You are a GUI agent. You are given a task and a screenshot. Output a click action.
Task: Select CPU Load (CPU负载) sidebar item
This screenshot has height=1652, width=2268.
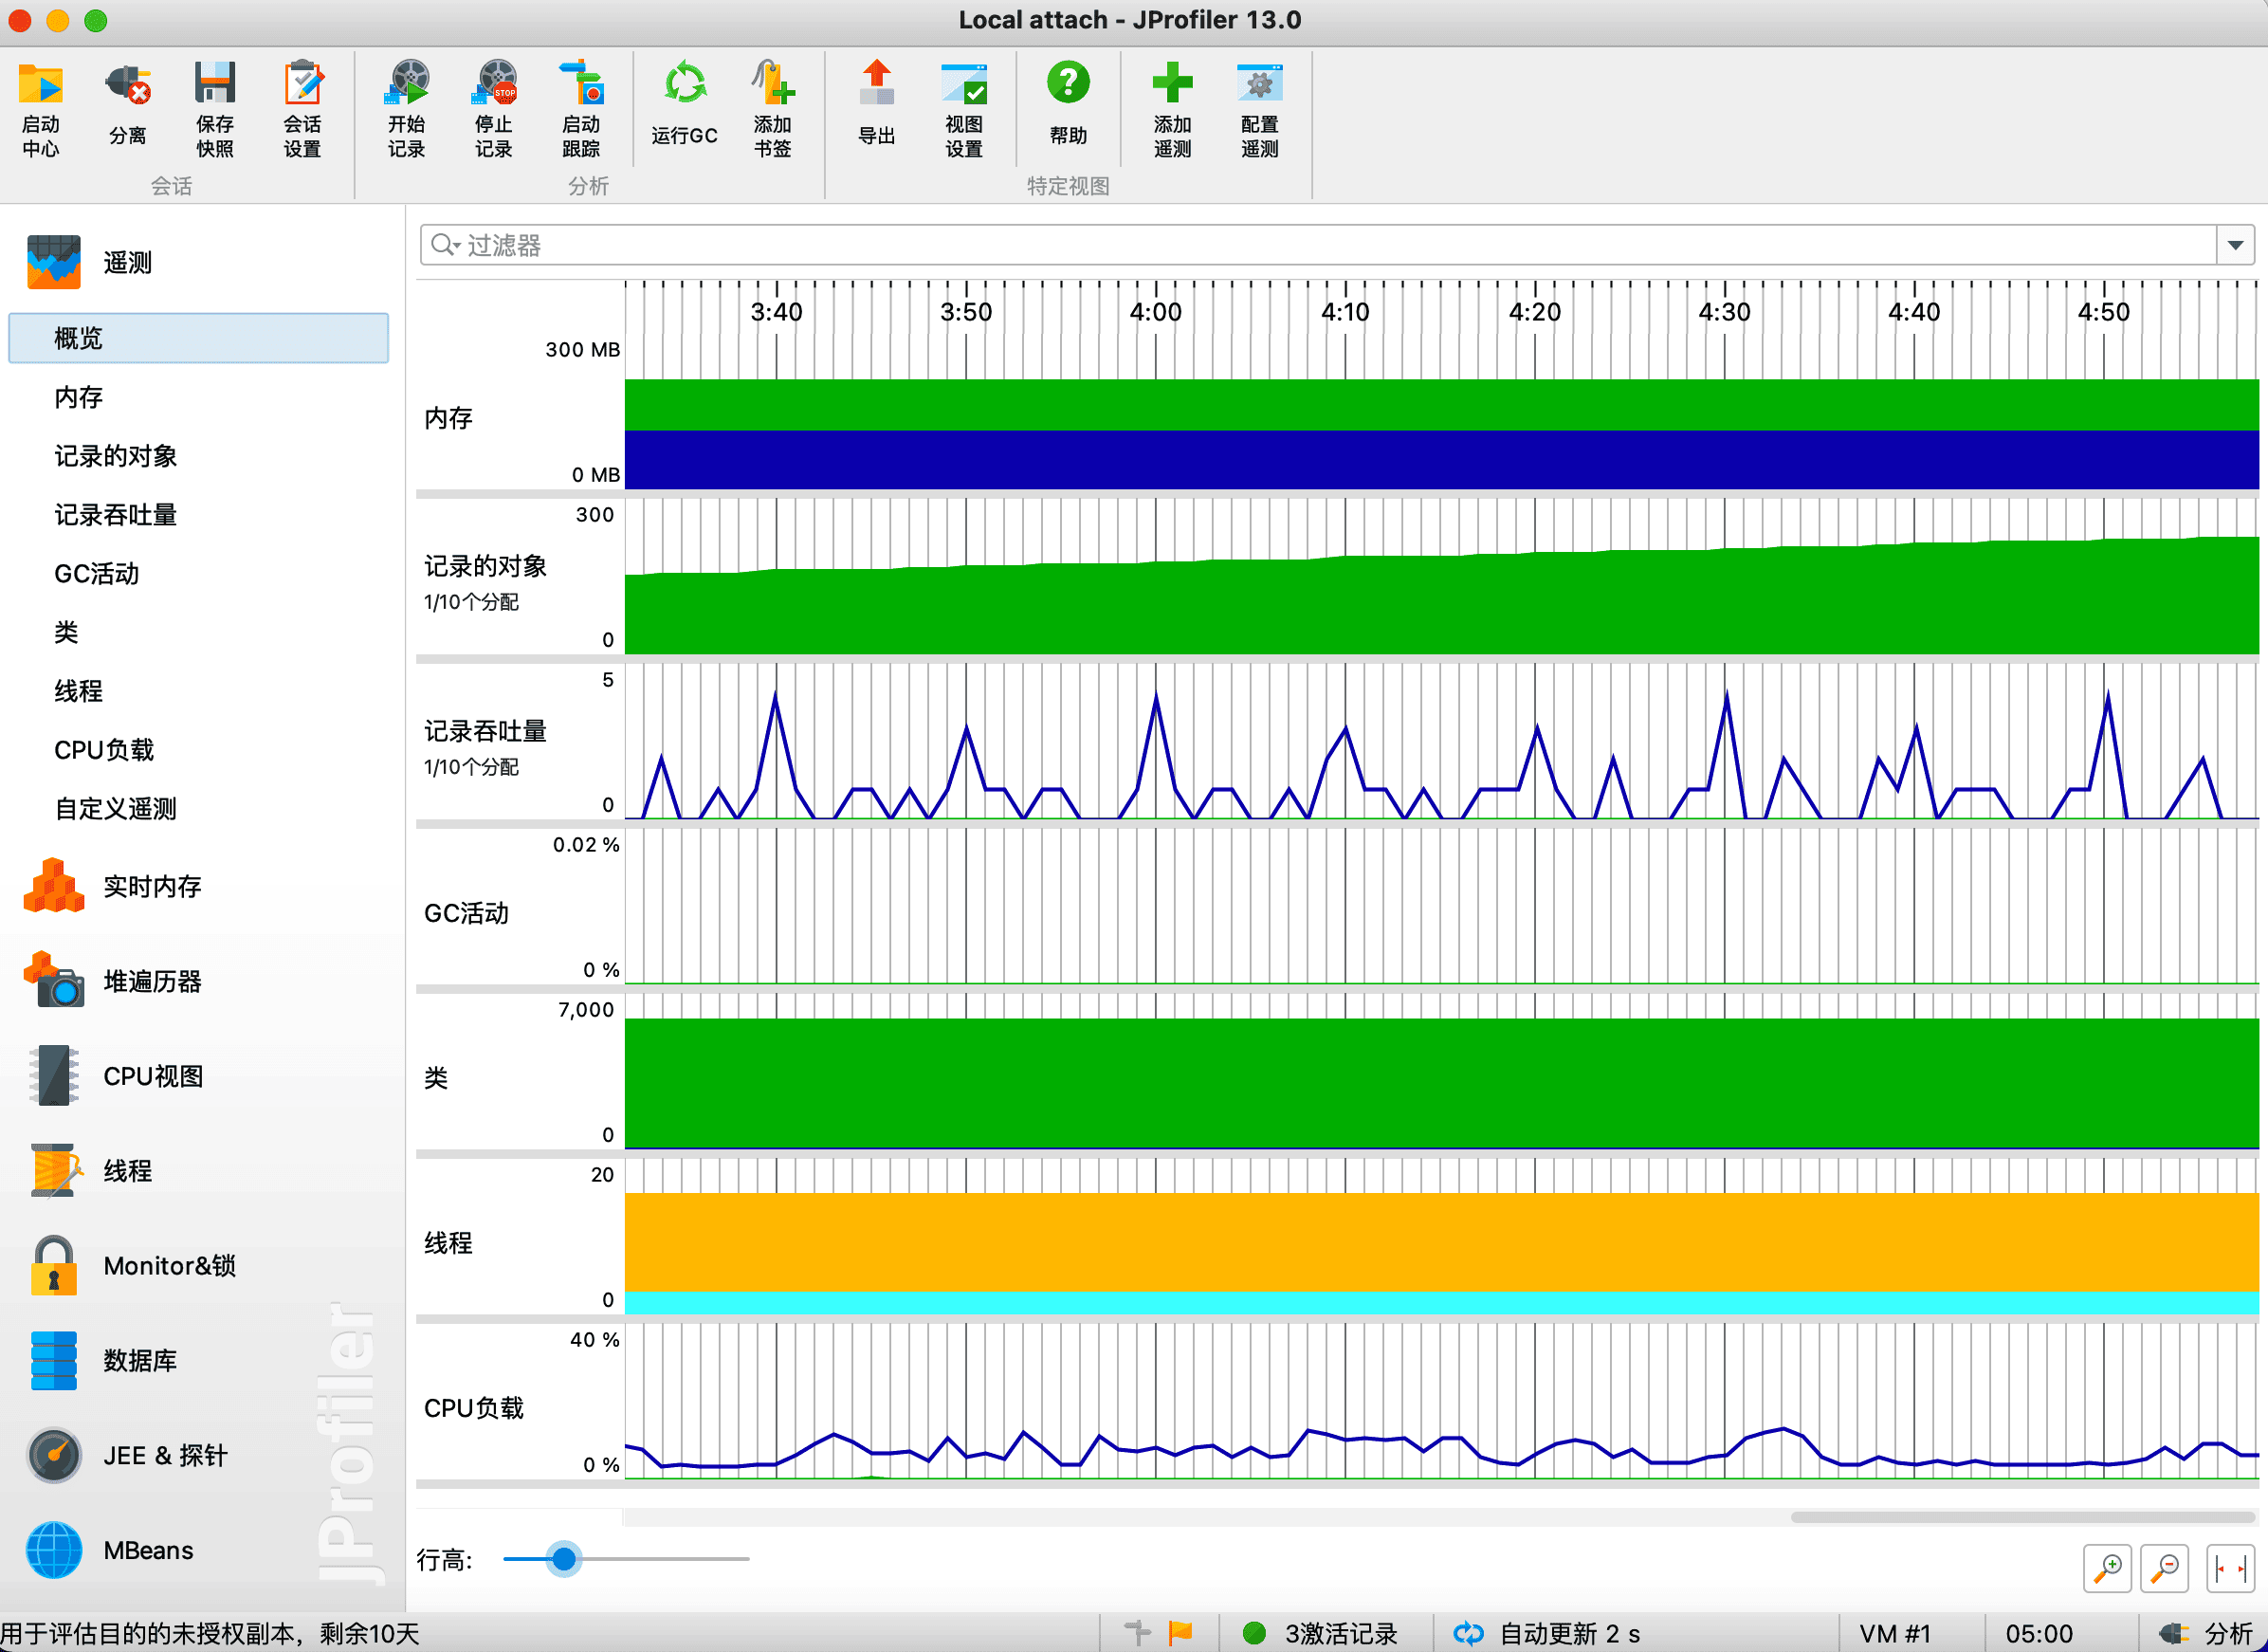point(104,750)
